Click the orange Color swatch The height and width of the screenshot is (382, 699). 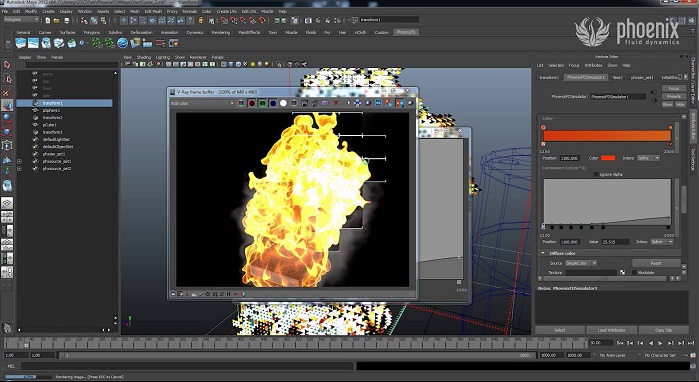(608, 158)
